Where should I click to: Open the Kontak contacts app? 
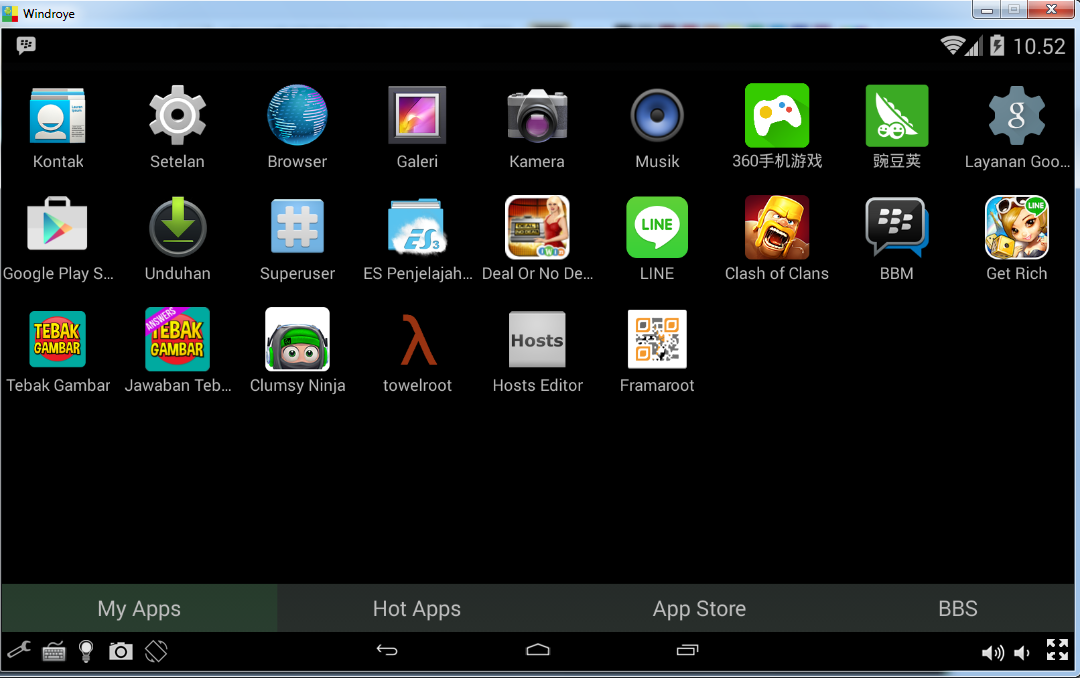click(58, 116)
